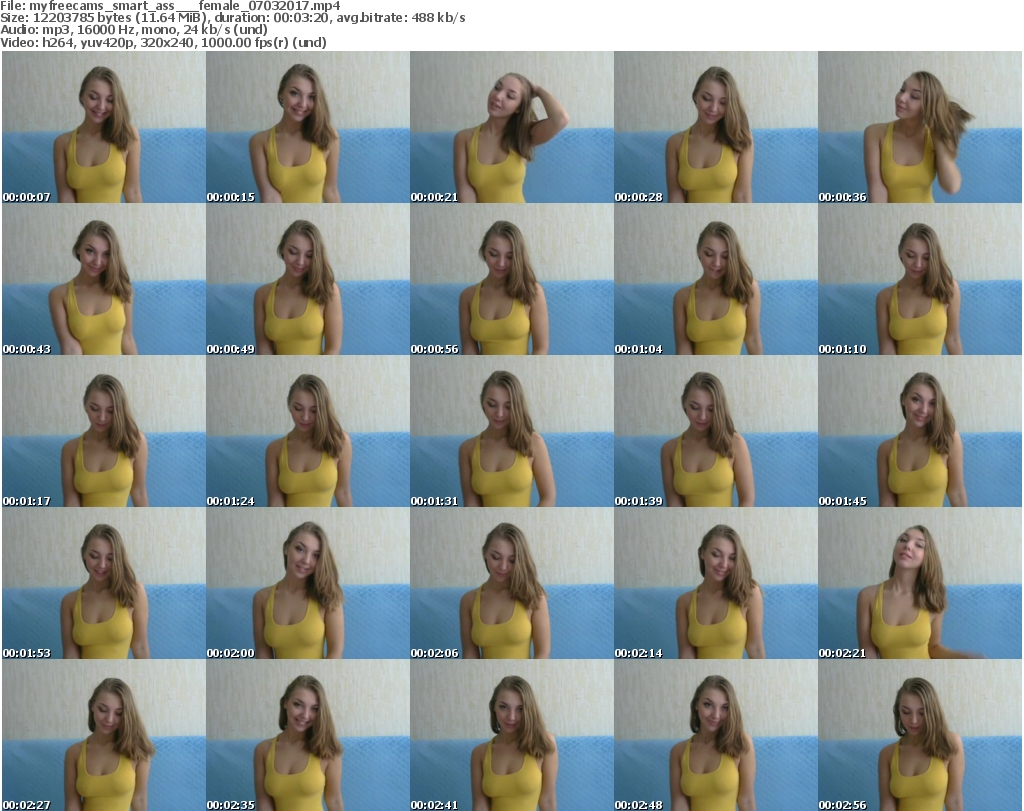Click the thumbnail stamped 00:01:10
Viewport: 1024px width, 811px height.
(920, 279)
